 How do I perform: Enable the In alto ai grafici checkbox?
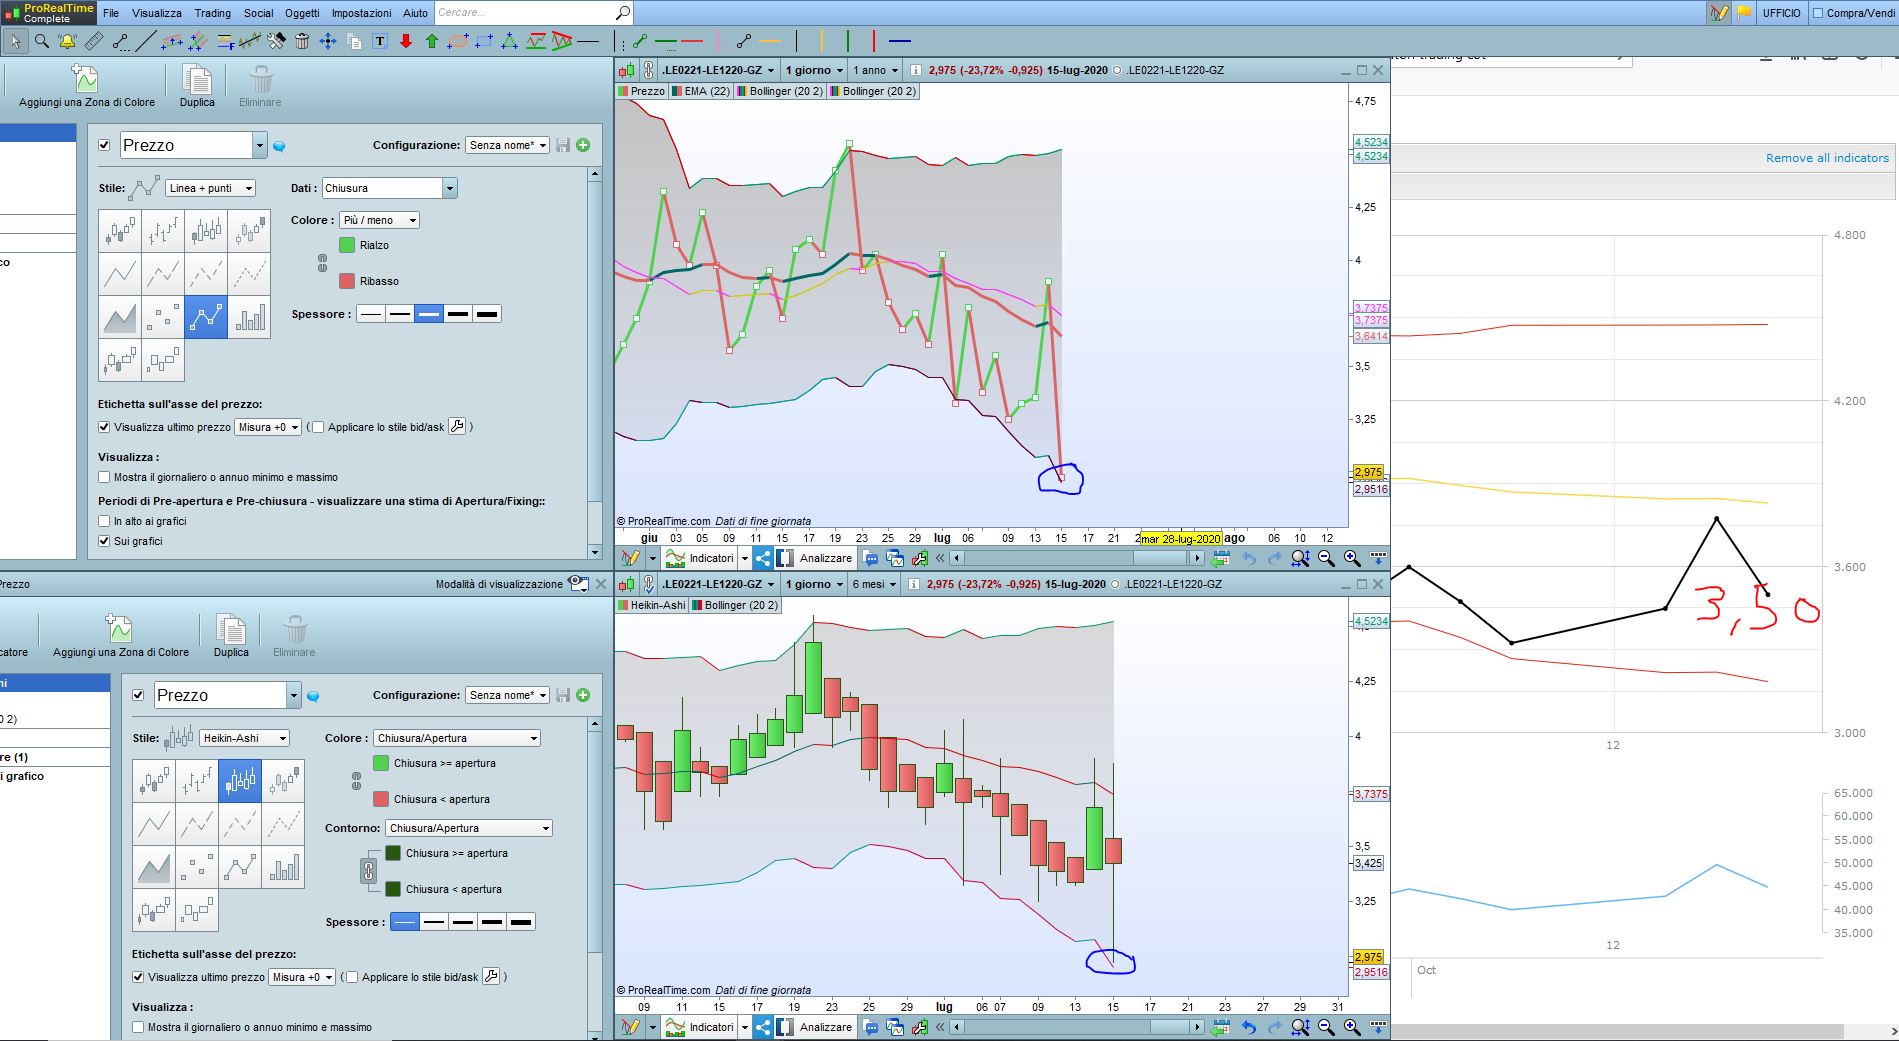[x=104, y=521]
